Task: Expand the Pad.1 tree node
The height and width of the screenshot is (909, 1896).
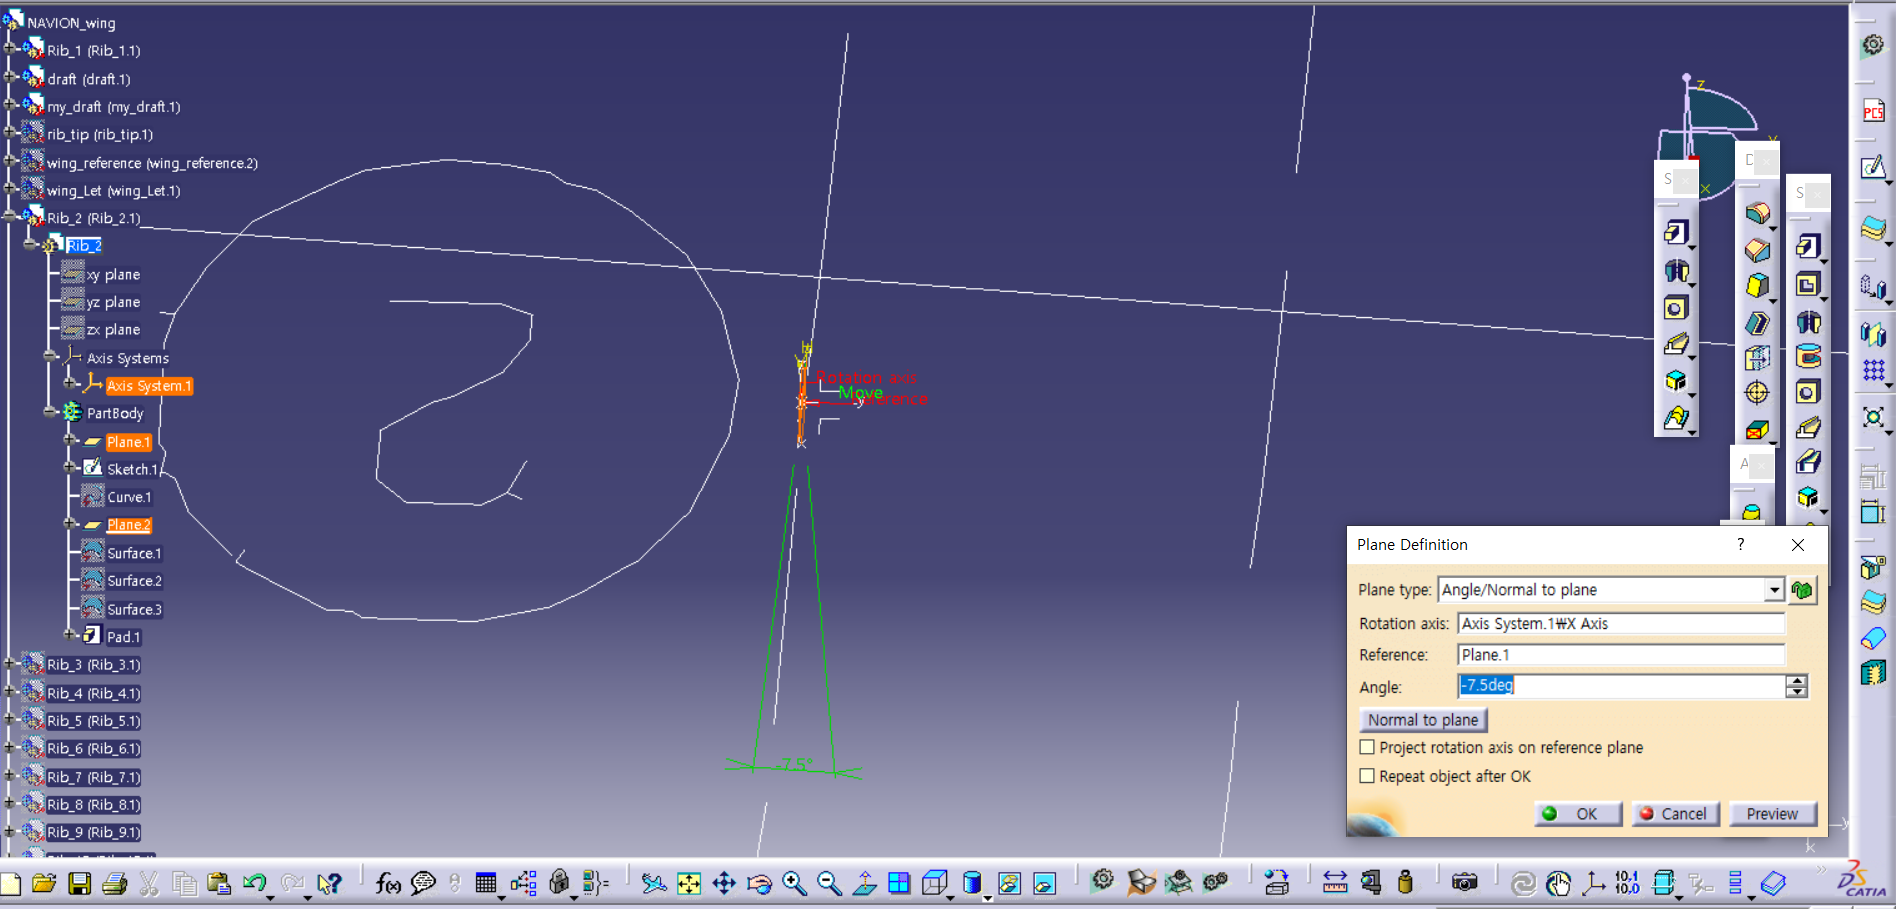Action: click(x=70, y=634)
